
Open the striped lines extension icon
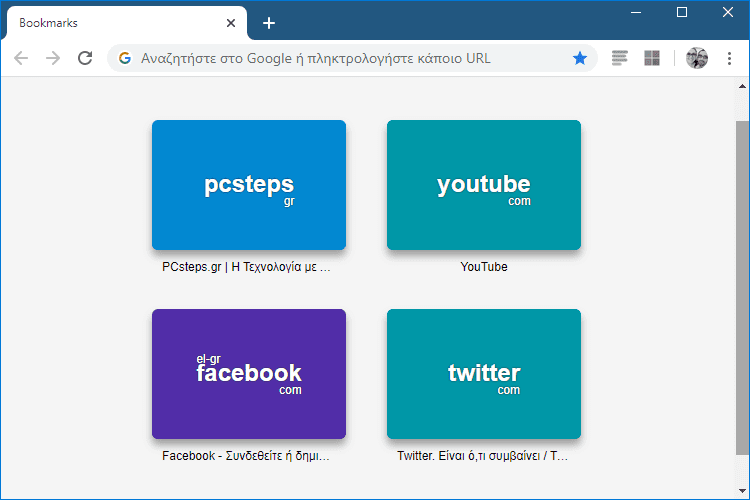pyautogui.click(x=619, y=58)
